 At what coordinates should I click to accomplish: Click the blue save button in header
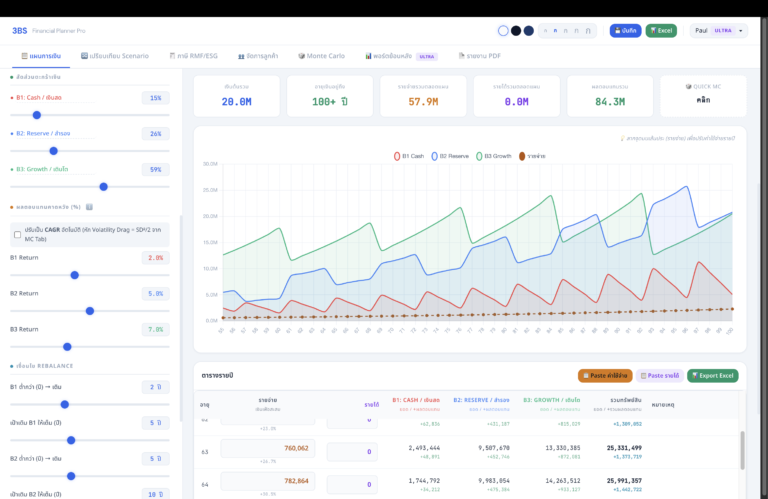625,31
